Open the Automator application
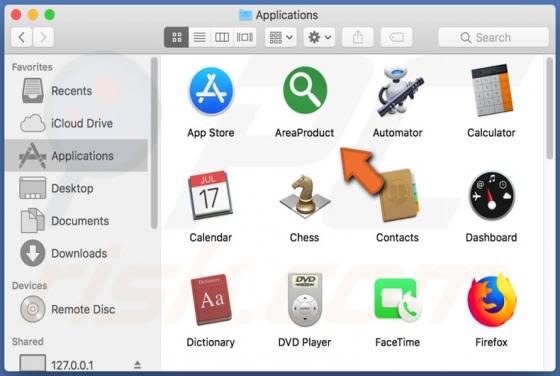 tap(400, 92)
